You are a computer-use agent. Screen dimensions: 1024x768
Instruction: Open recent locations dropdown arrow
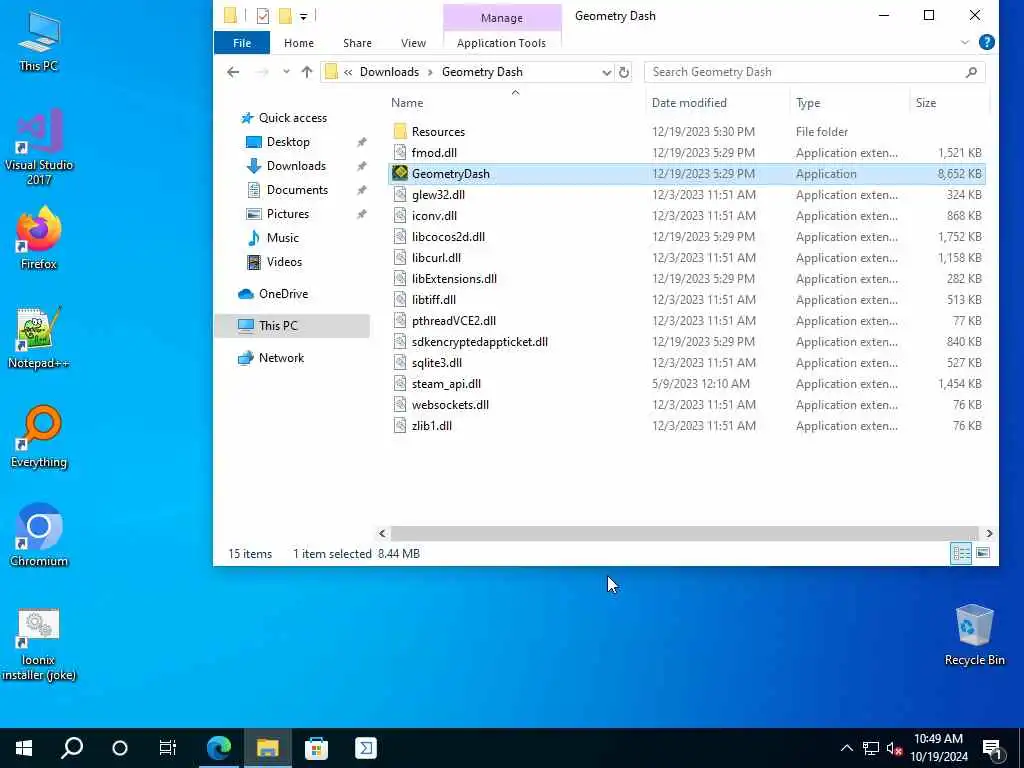click(286, 72)
